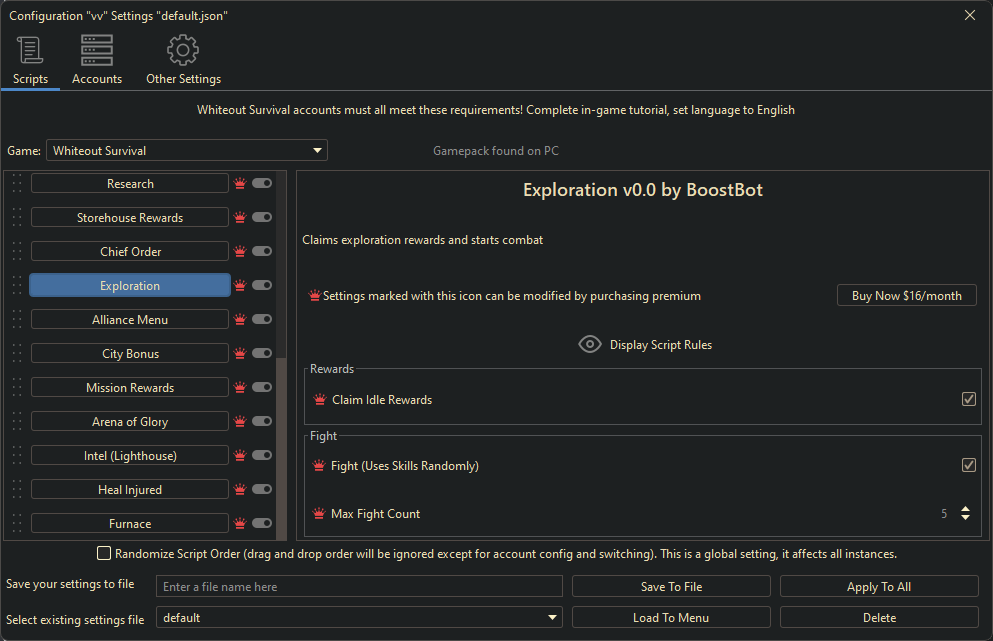Select the Storehouse Rewards script

[130, 217]
